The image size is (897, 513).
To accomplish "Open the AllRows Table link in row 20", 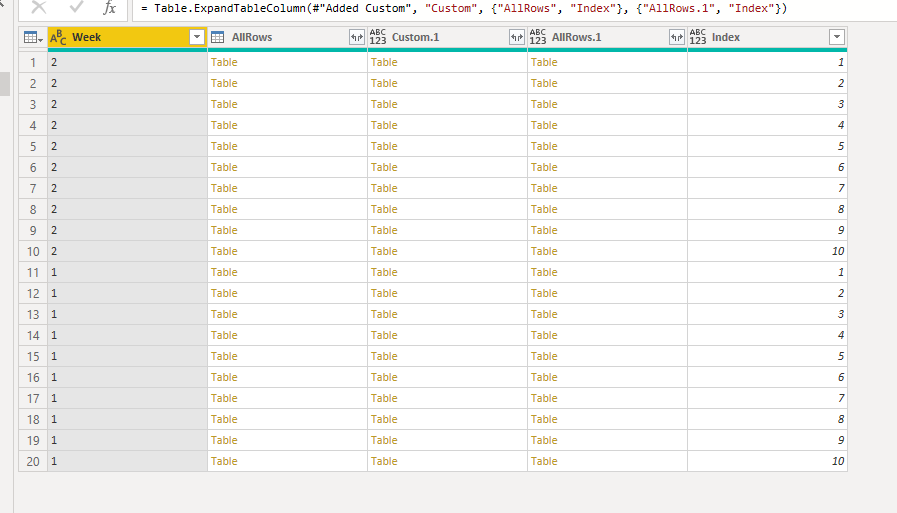I will (x=224, y=461).
